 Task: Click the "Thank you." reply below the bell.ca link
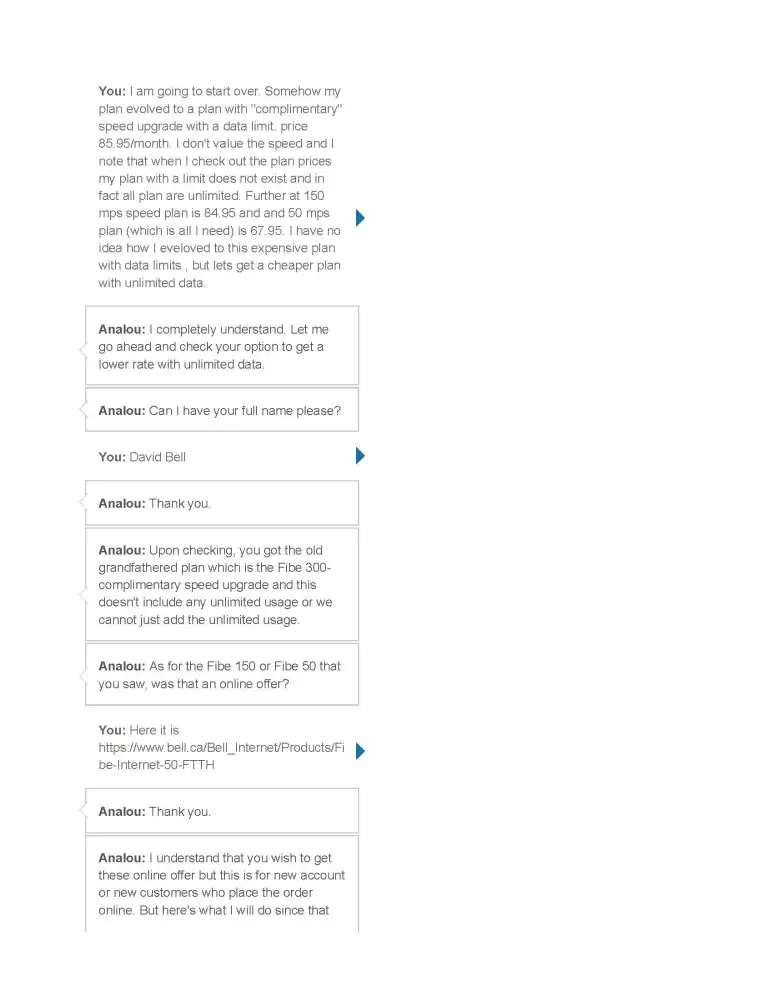[x=180, y=812]
